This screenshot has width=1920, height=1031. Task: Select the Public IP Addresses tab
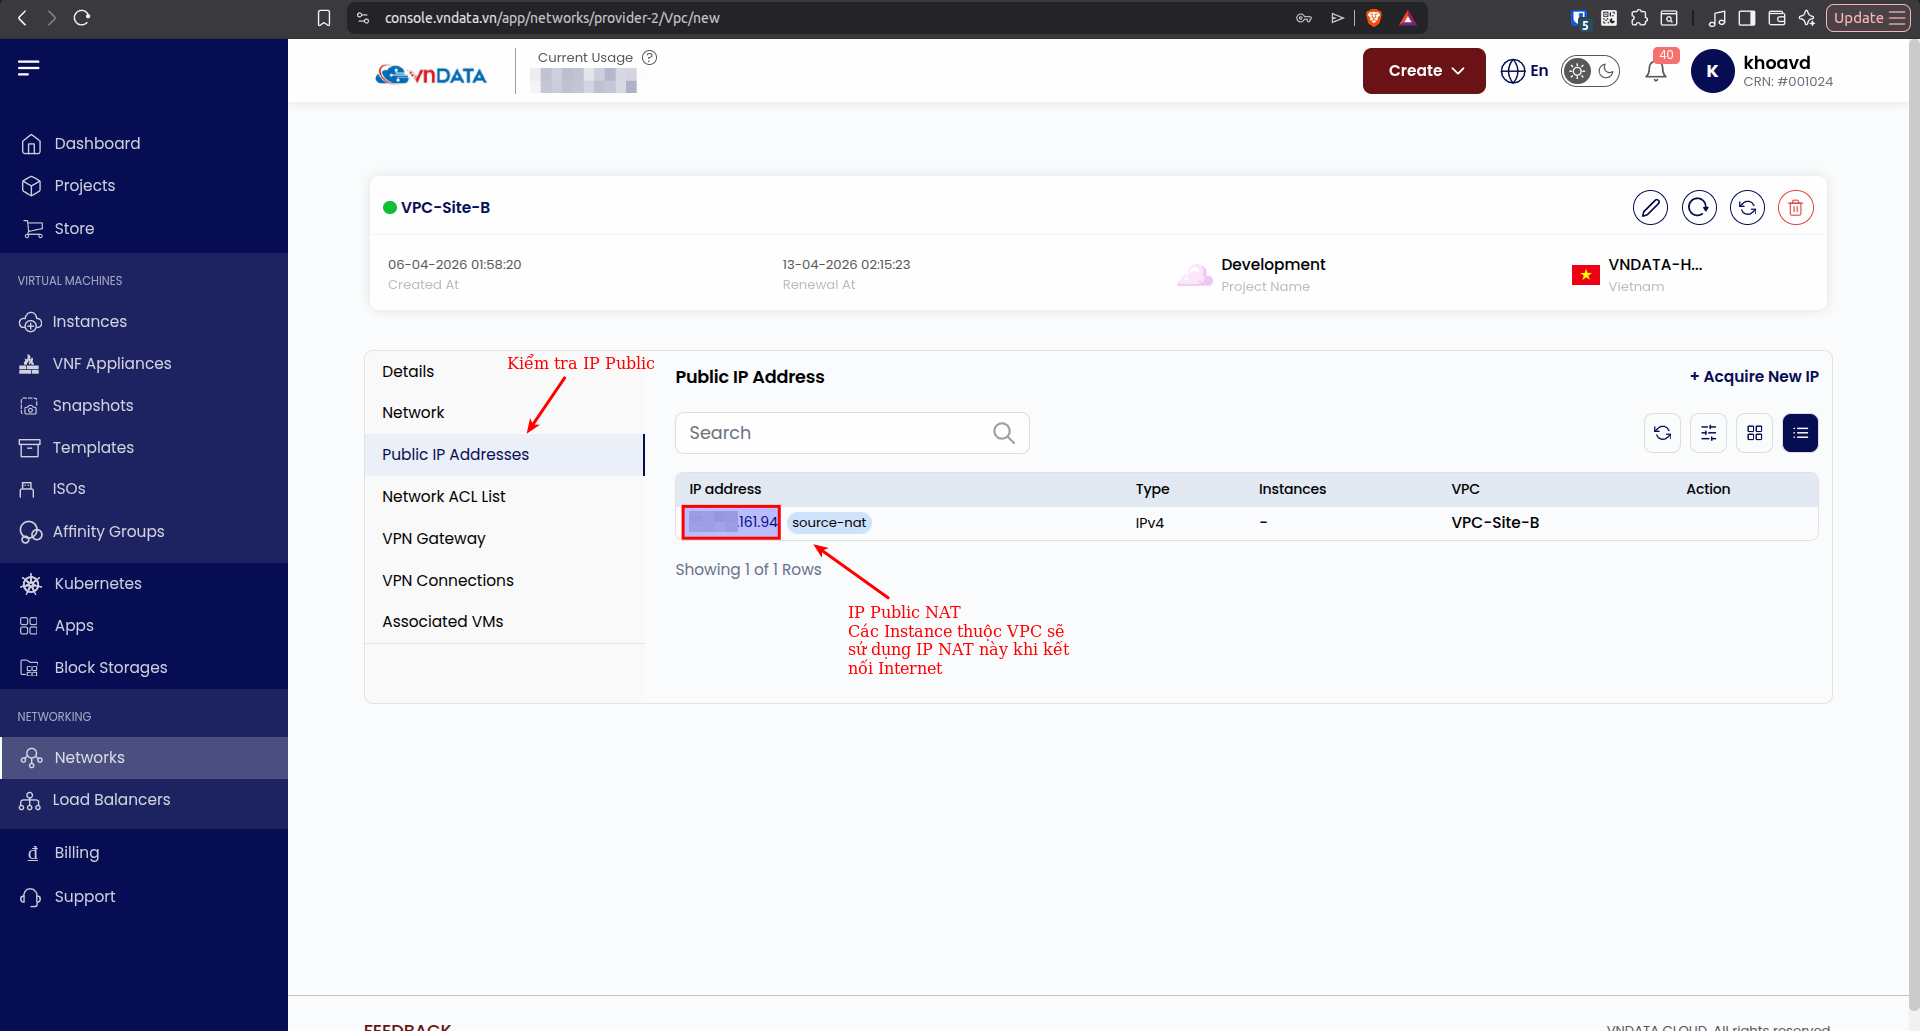pyautogui.click(x=504, y=455)
